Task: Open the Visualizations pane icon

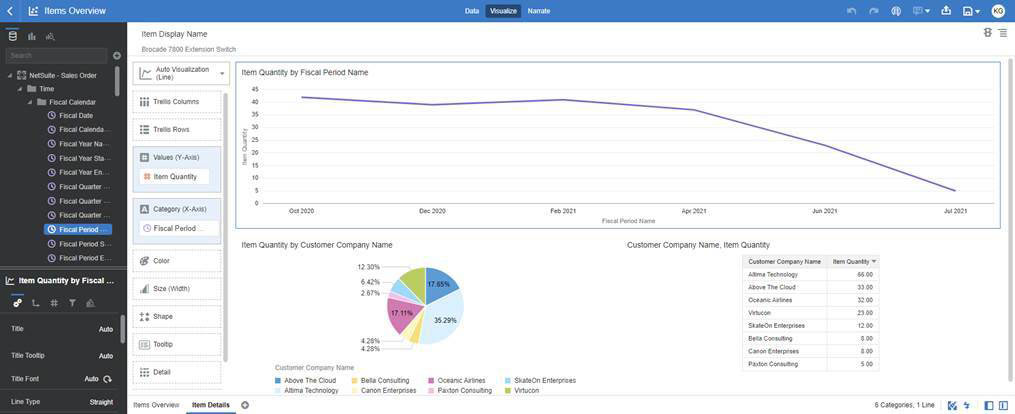Action: (32, 36)
